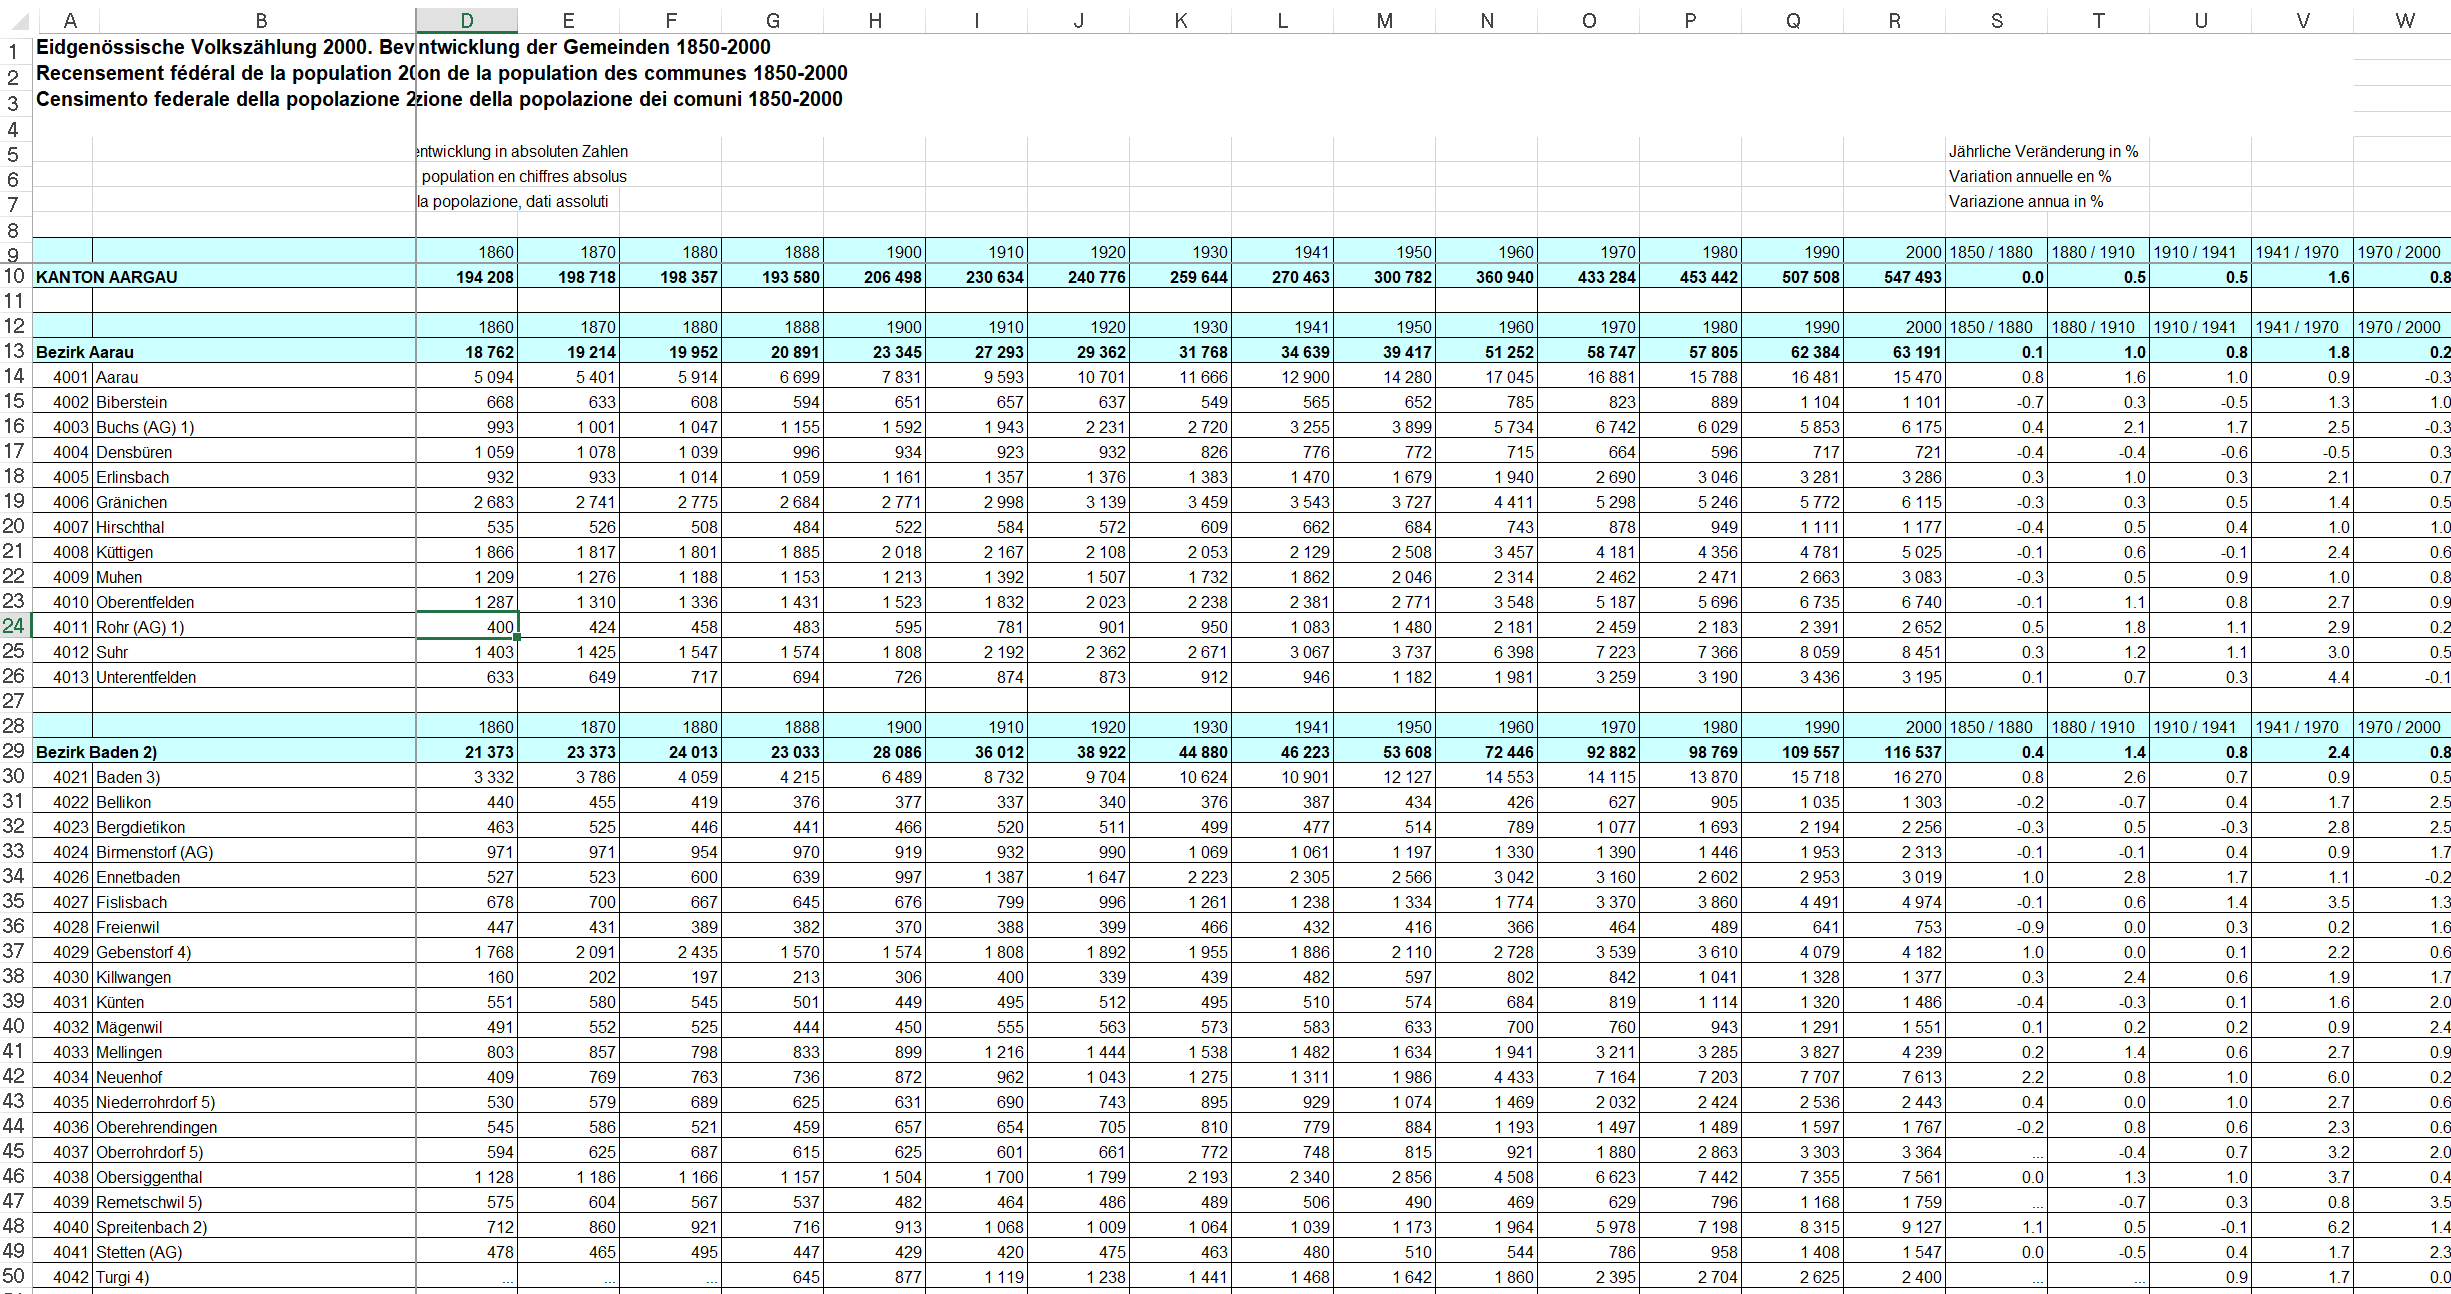Select the Jährliche Veränderung in % heading
Viewport: 2451px width, 1294px height.
[x=2043, y=151]
